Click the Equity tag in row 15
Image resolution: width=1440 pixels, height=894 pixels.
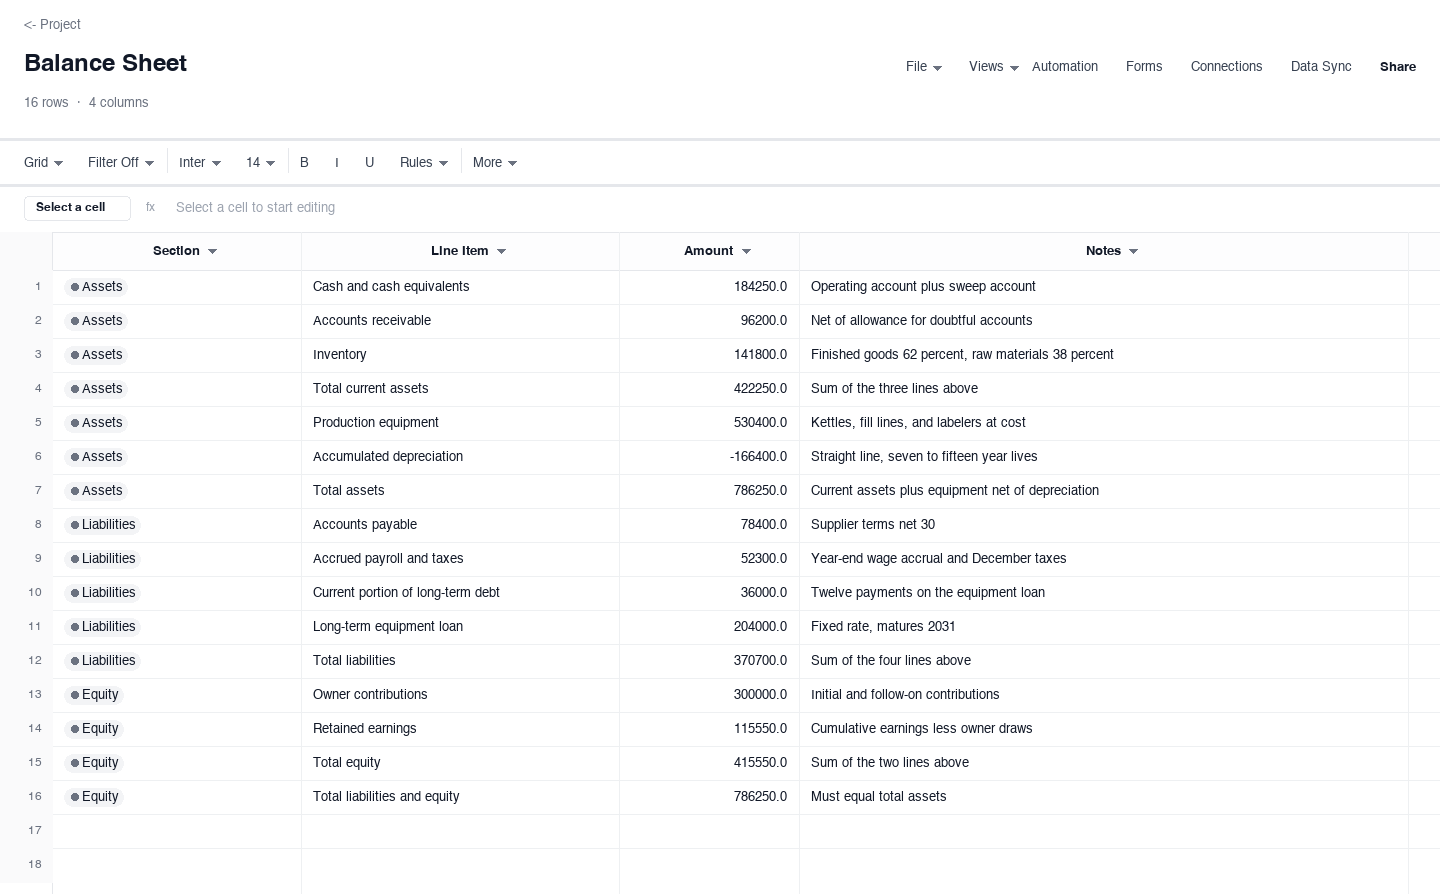point(93,763)
